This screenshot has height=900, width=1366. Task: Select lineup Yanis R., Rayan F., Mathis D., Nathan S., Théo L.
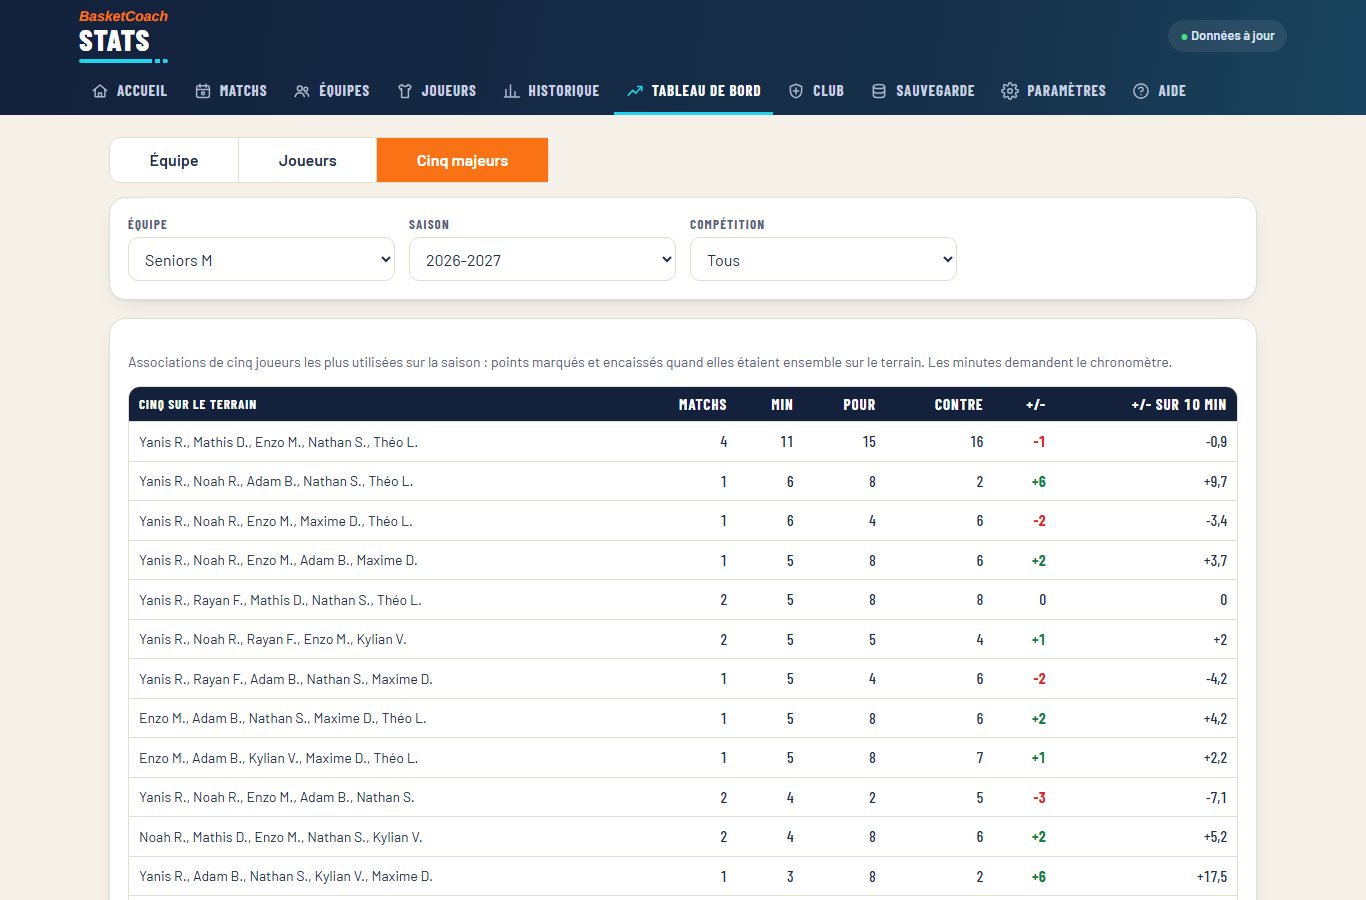[683, 600]
